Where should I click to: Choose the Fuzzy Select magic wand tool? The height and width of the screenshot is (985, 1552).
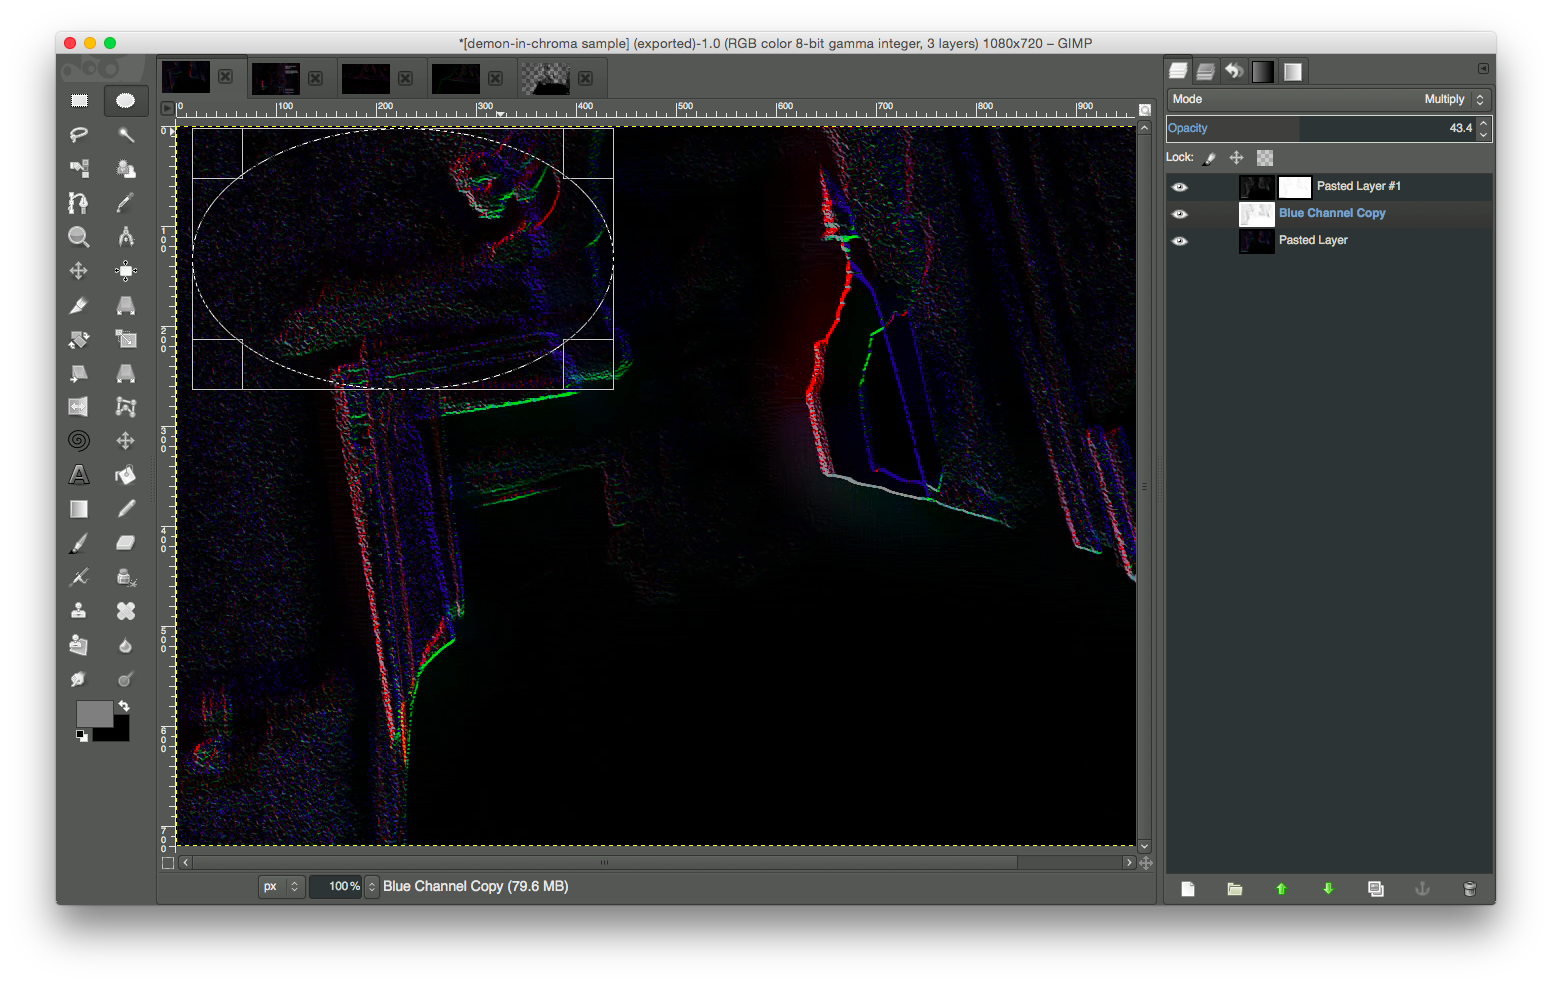pos(125,134)
